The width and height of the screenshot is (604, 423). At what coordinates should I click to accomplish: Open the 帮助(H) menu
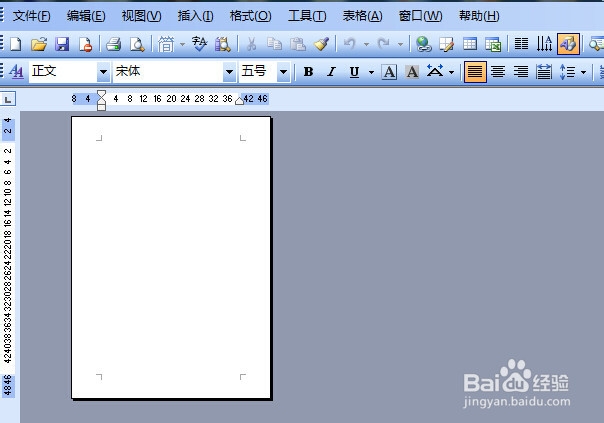479,16
